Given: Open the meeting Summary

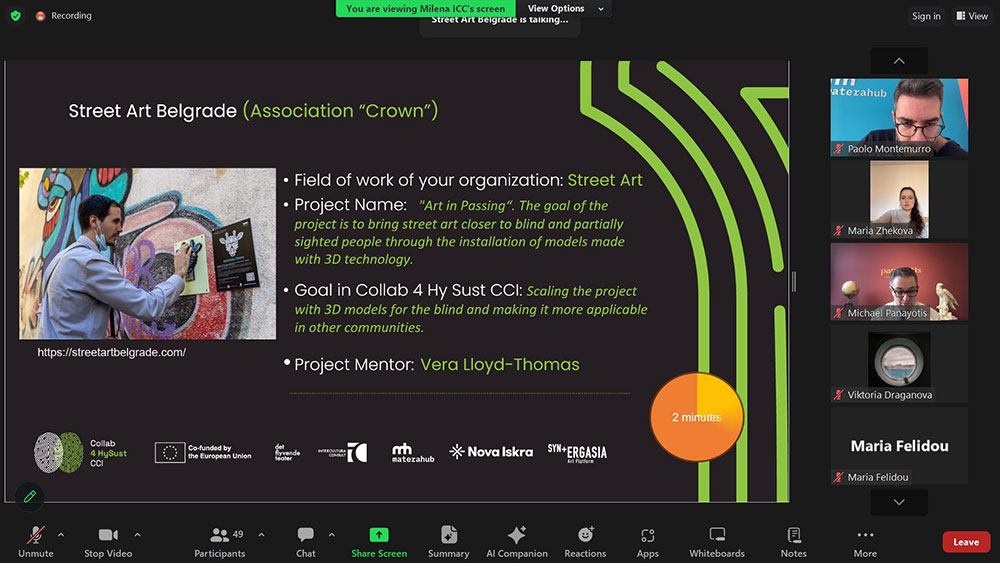Looking at the screenshot, I should tap(448, 541).
